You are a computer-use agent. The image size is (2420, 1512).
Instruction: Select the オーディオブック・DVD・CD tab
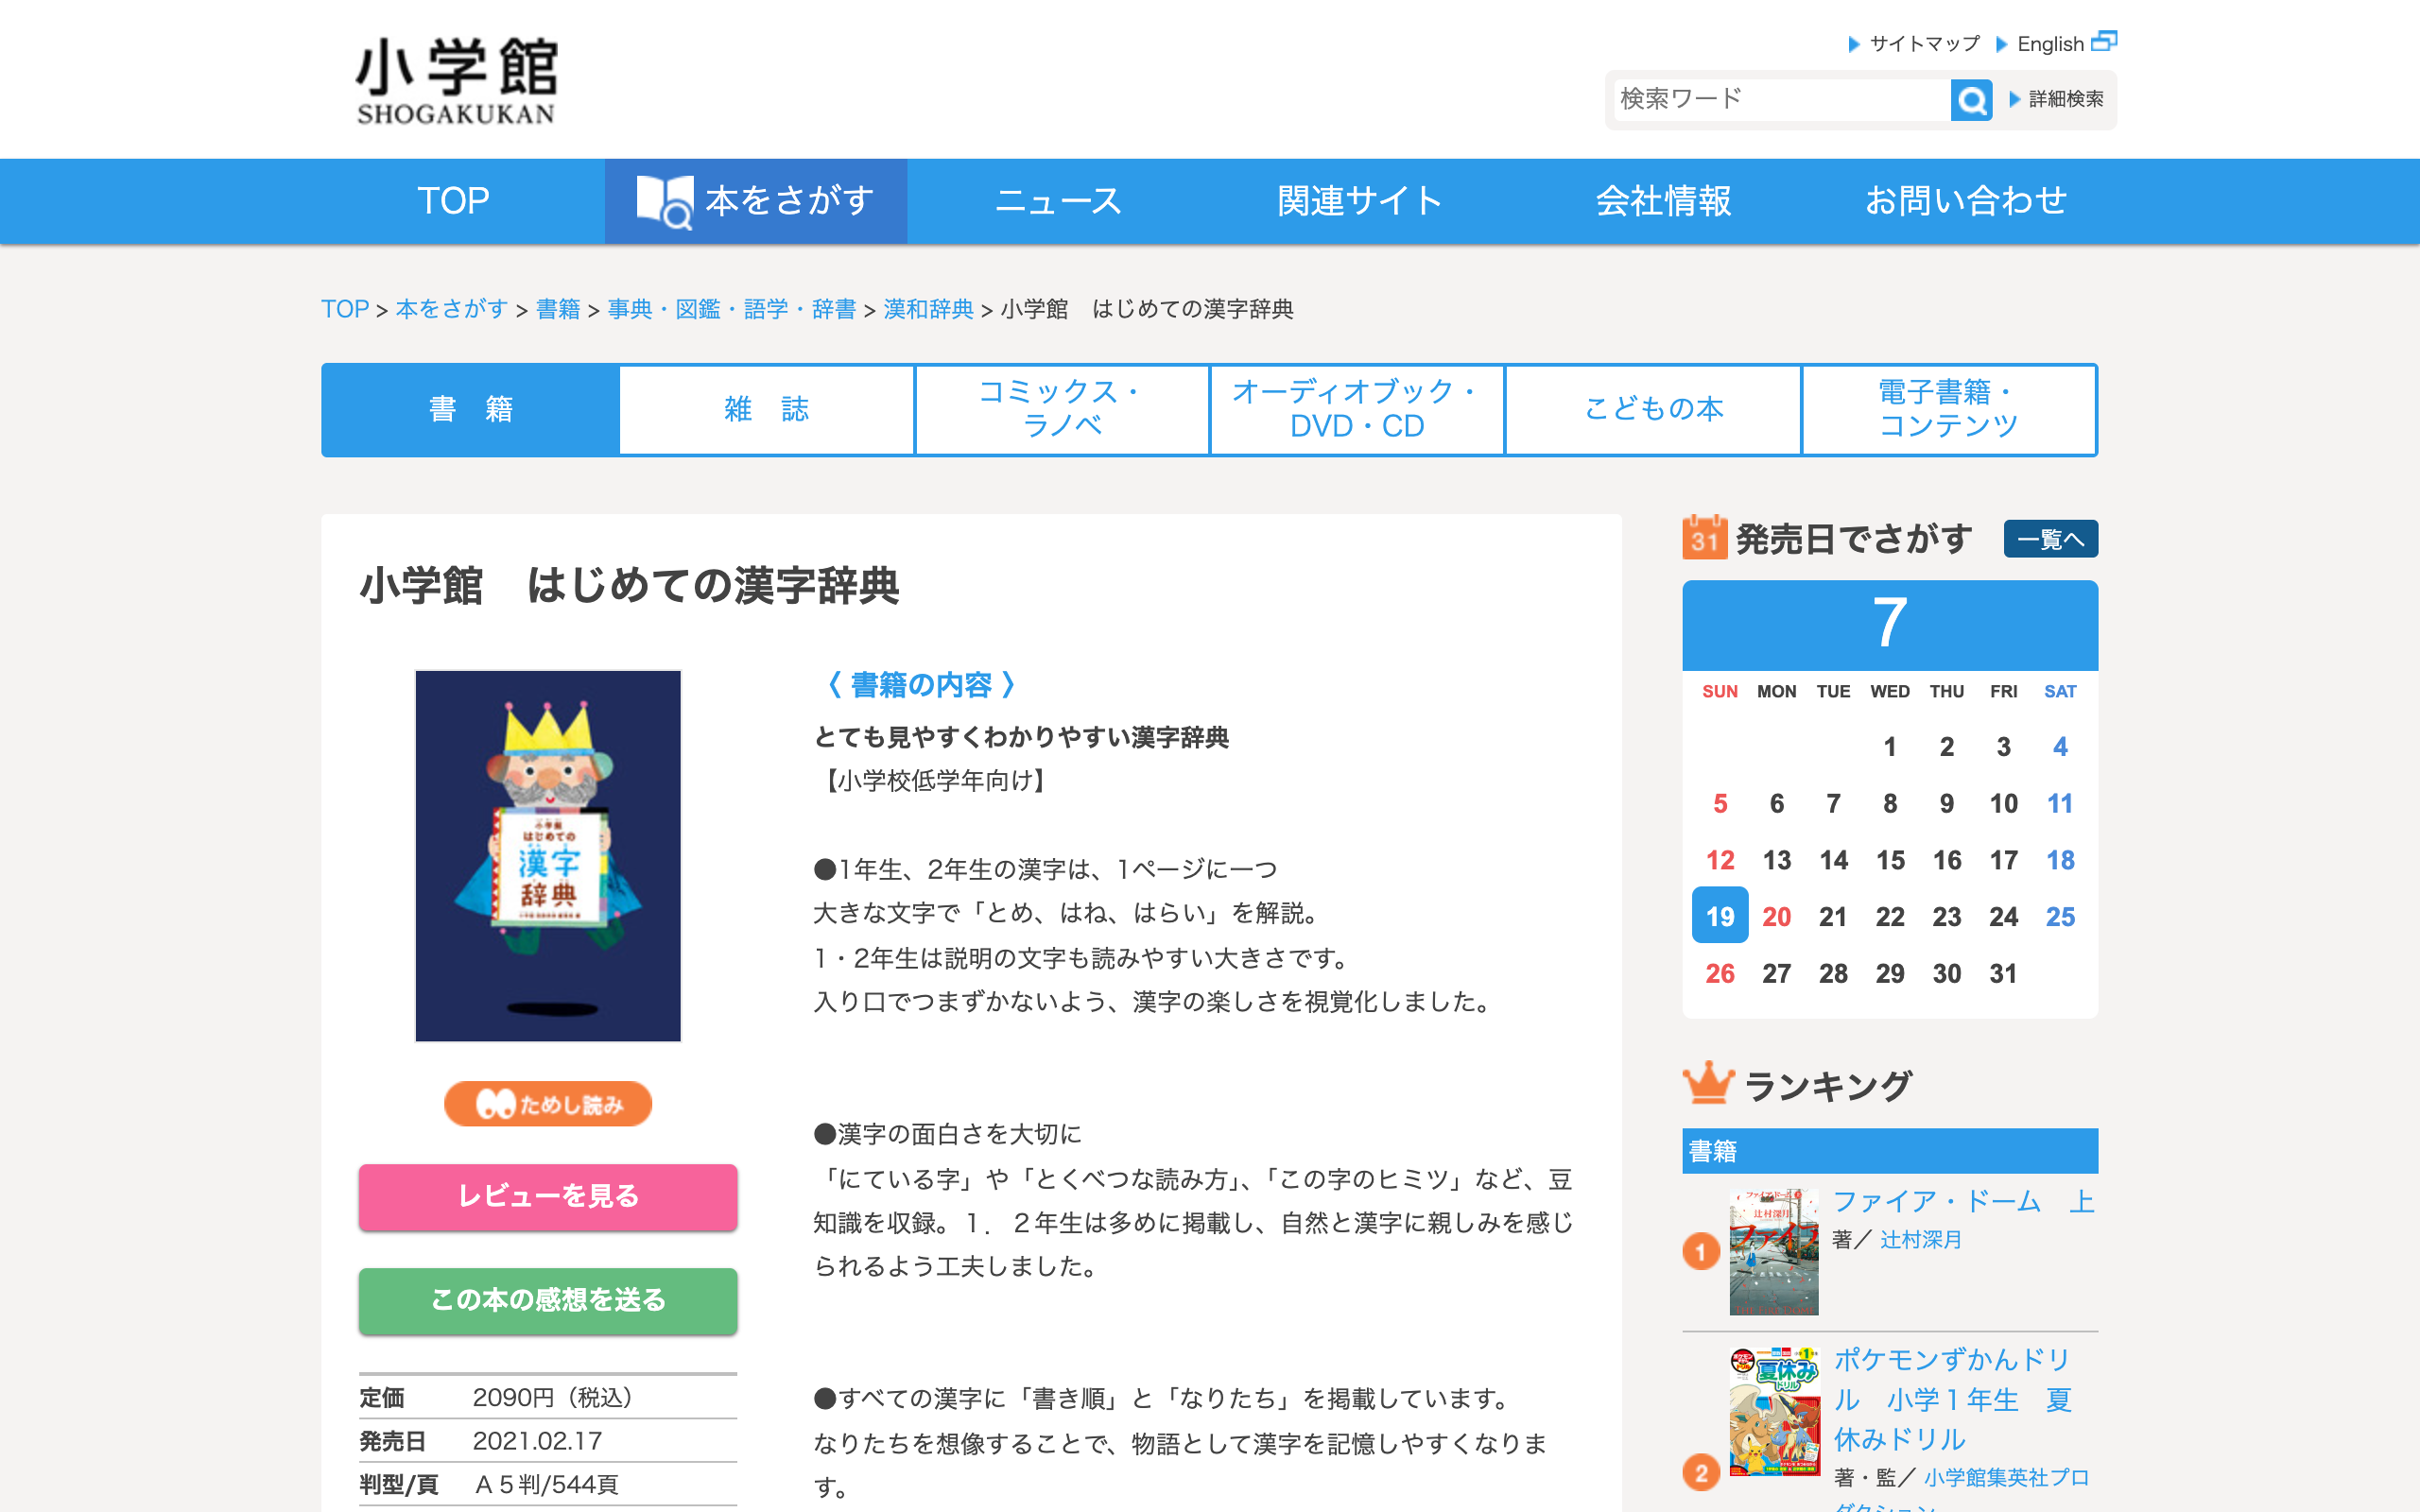(1357, 409)
